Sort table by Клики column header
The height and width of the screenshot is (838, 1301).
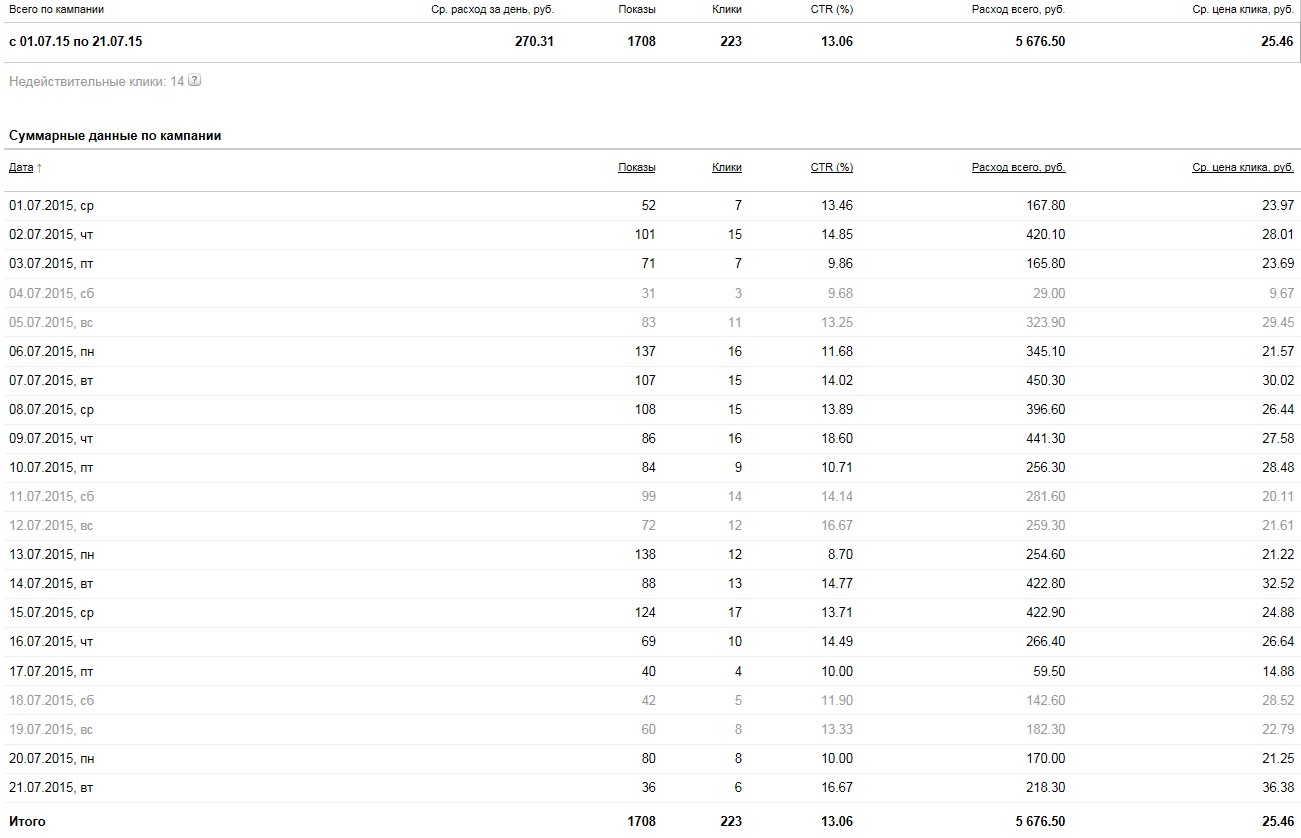click(727, 167)
